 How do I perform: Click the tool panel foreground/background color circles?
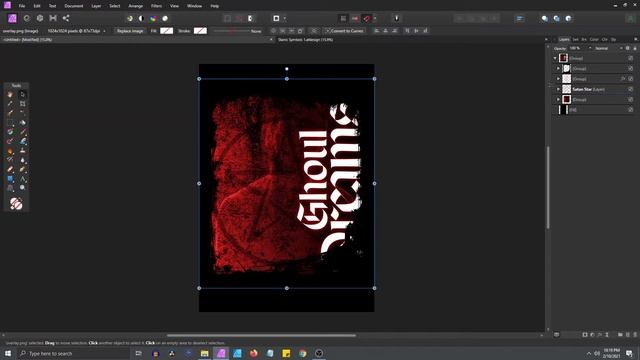coord(16,203)
